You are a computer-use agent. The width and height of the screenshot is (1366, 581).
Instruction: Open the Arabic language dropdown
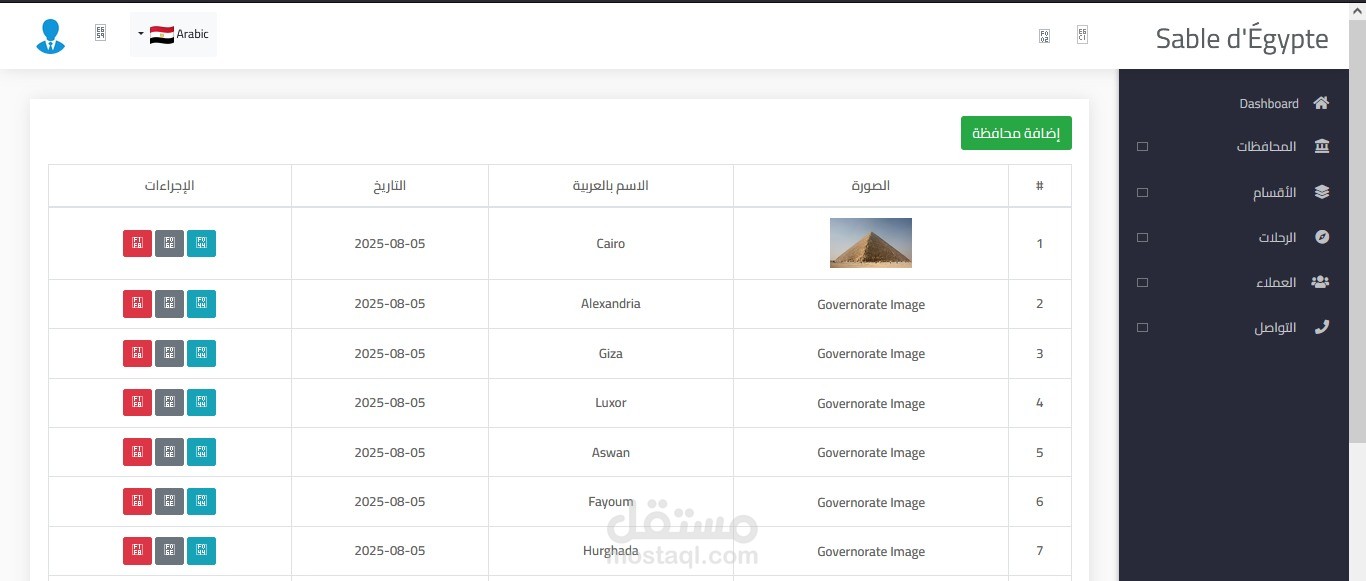click(173, 34)
